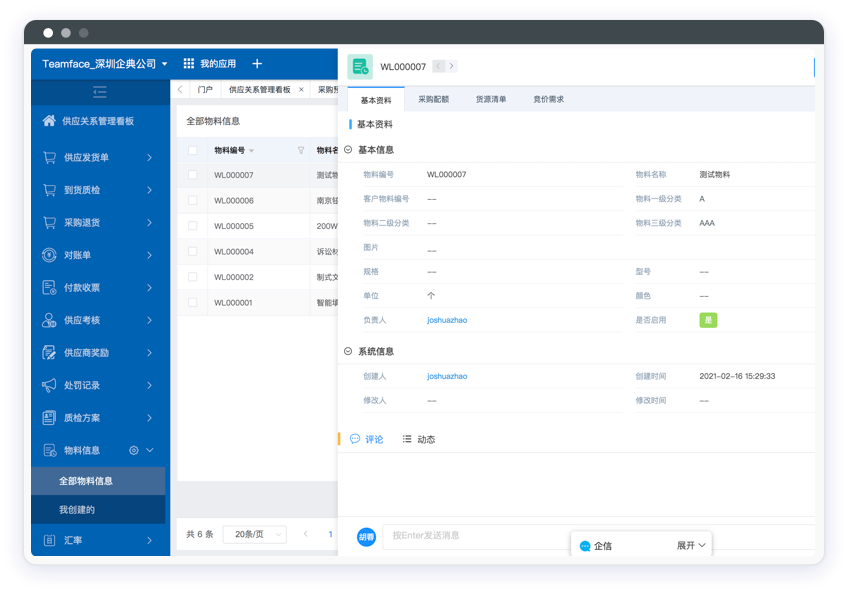Click the newspaper icon beside 质检方案
This screenshot has width=848, height=592.
(x=49, y=417)
